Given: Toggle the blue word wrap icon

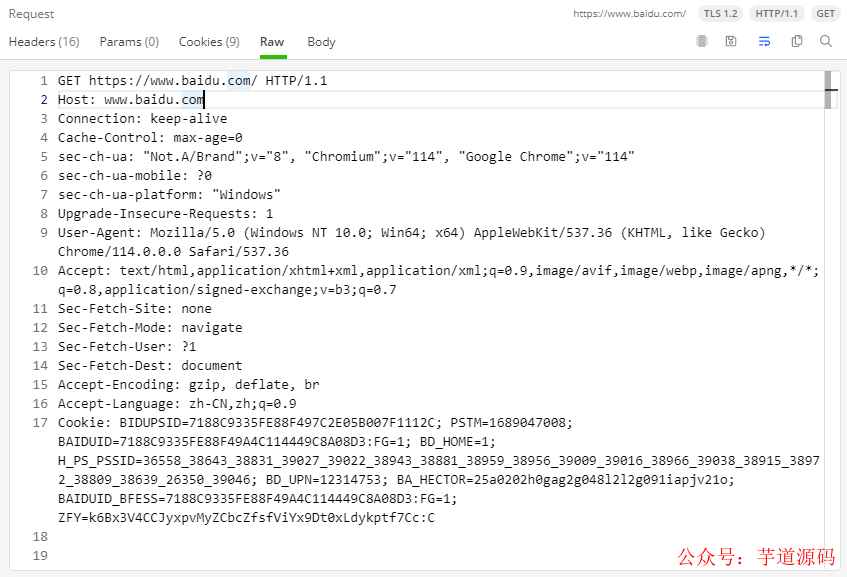Looking at the screenshot, I should click(x=764, y=41).
